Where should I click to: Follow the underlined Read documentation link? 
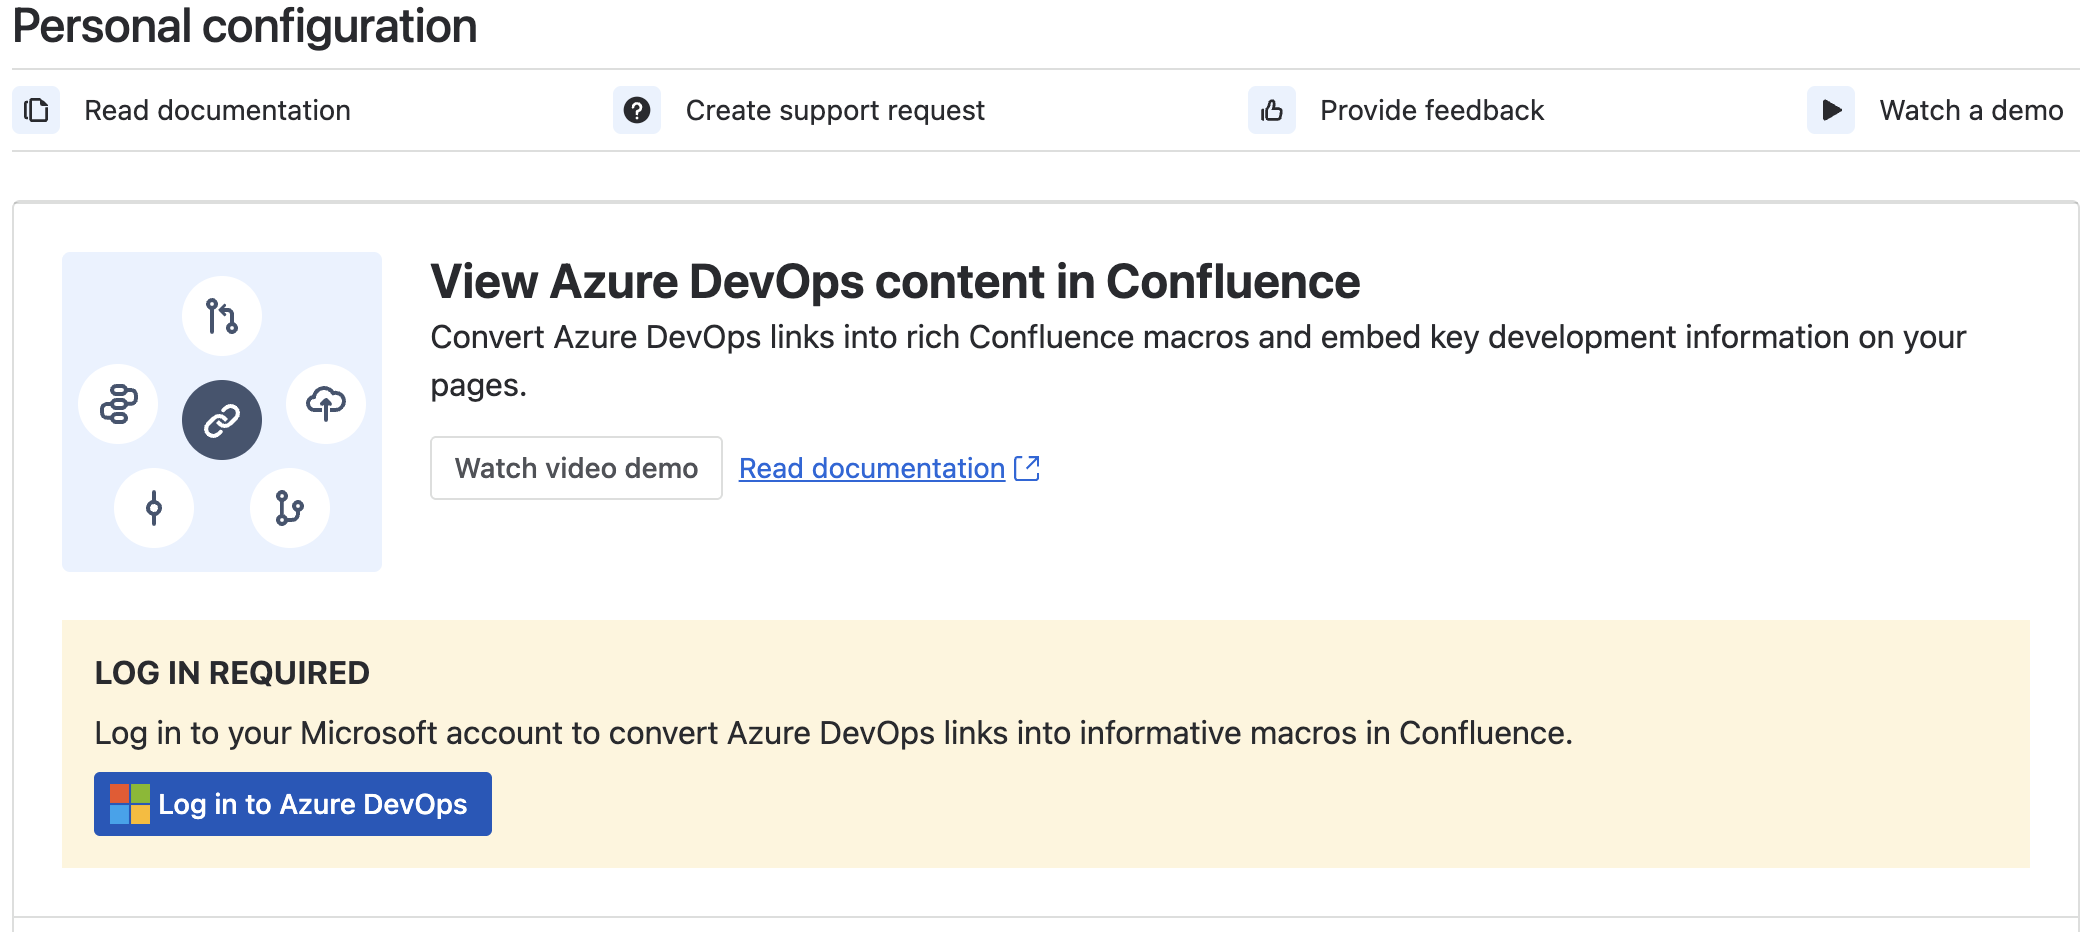(x=872, y=468)
